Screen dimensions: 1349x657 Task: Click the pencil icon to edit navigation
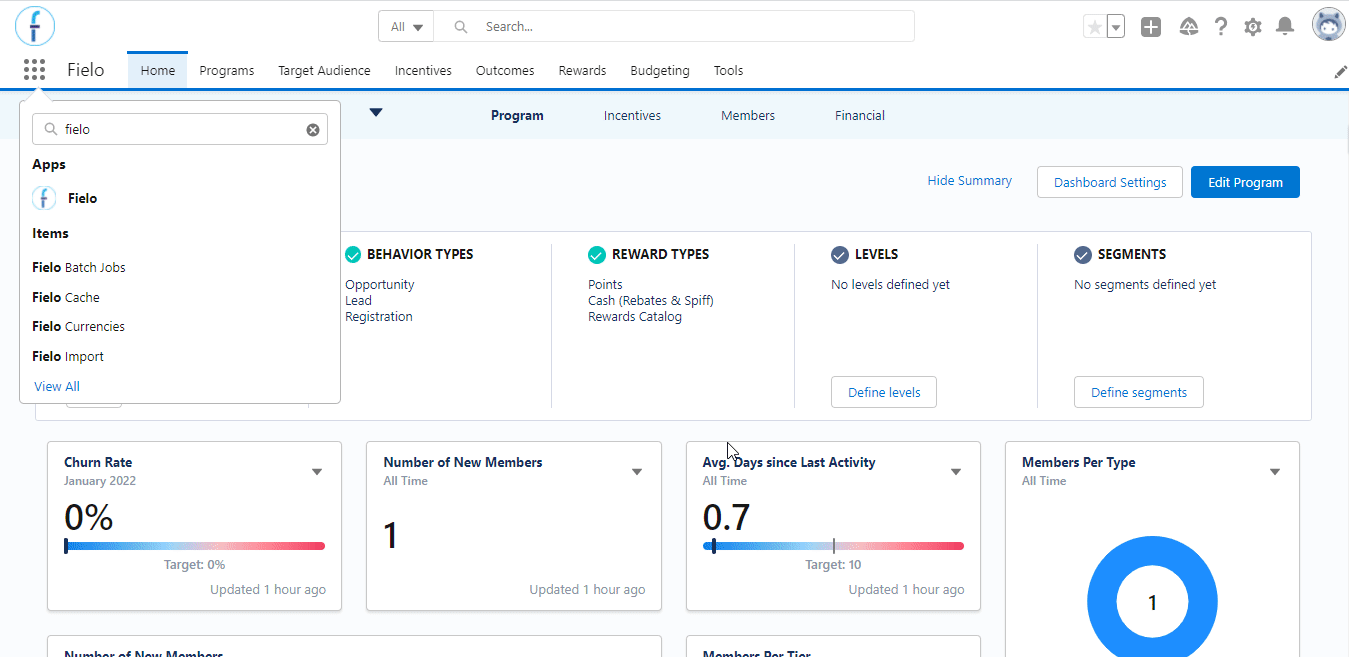pyautogui.click(x=1341, y=72)
